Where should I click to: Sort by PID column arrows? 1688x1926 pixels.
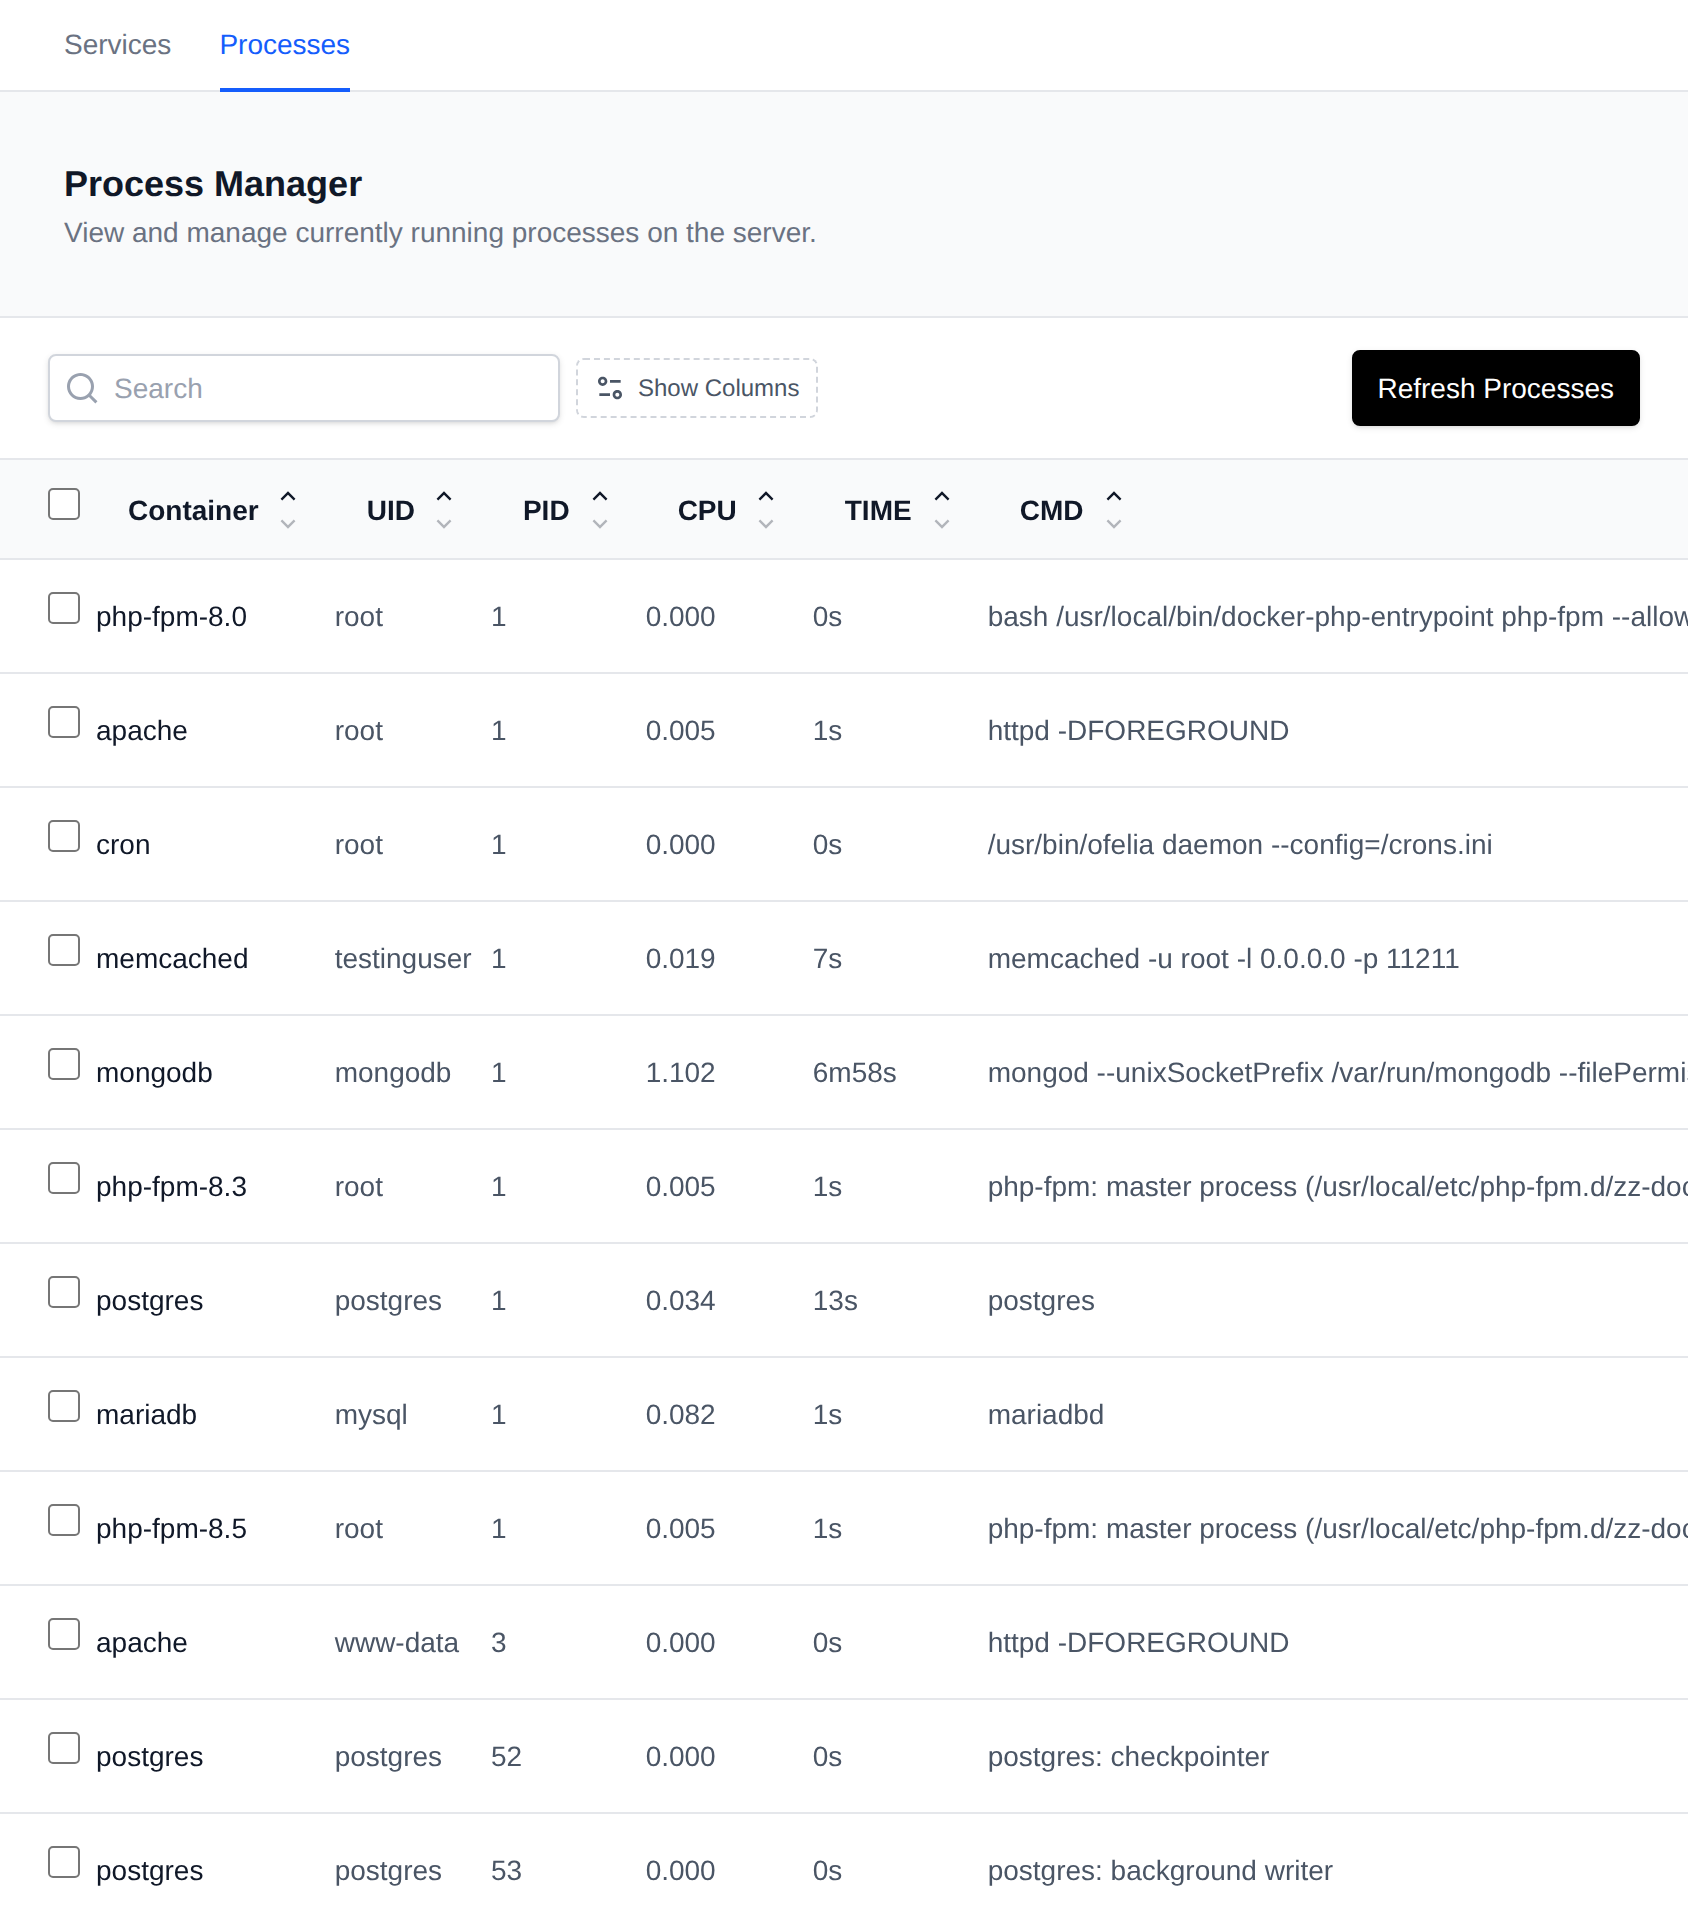[x=600, y=510]
